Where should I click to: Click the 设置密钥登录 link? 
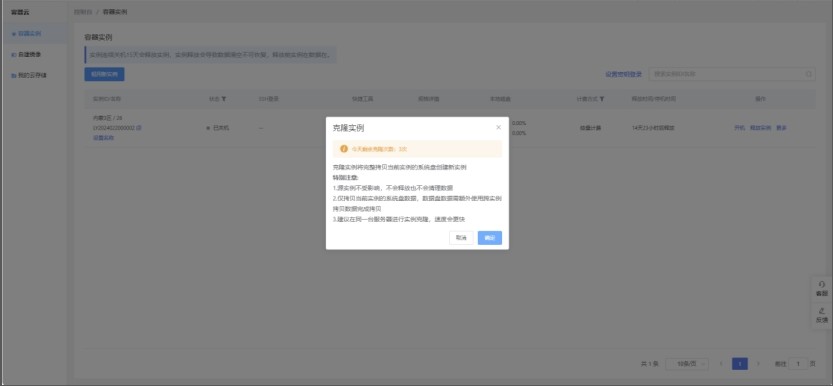point(624,74)
